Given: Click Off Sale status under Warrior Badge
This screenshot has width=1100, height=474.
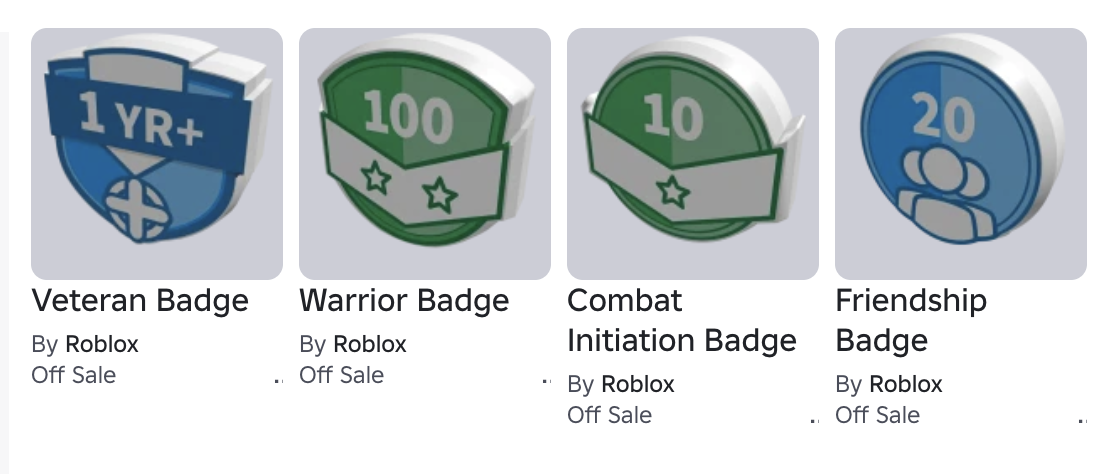Looking at the screenshot, I should [342, 375].
